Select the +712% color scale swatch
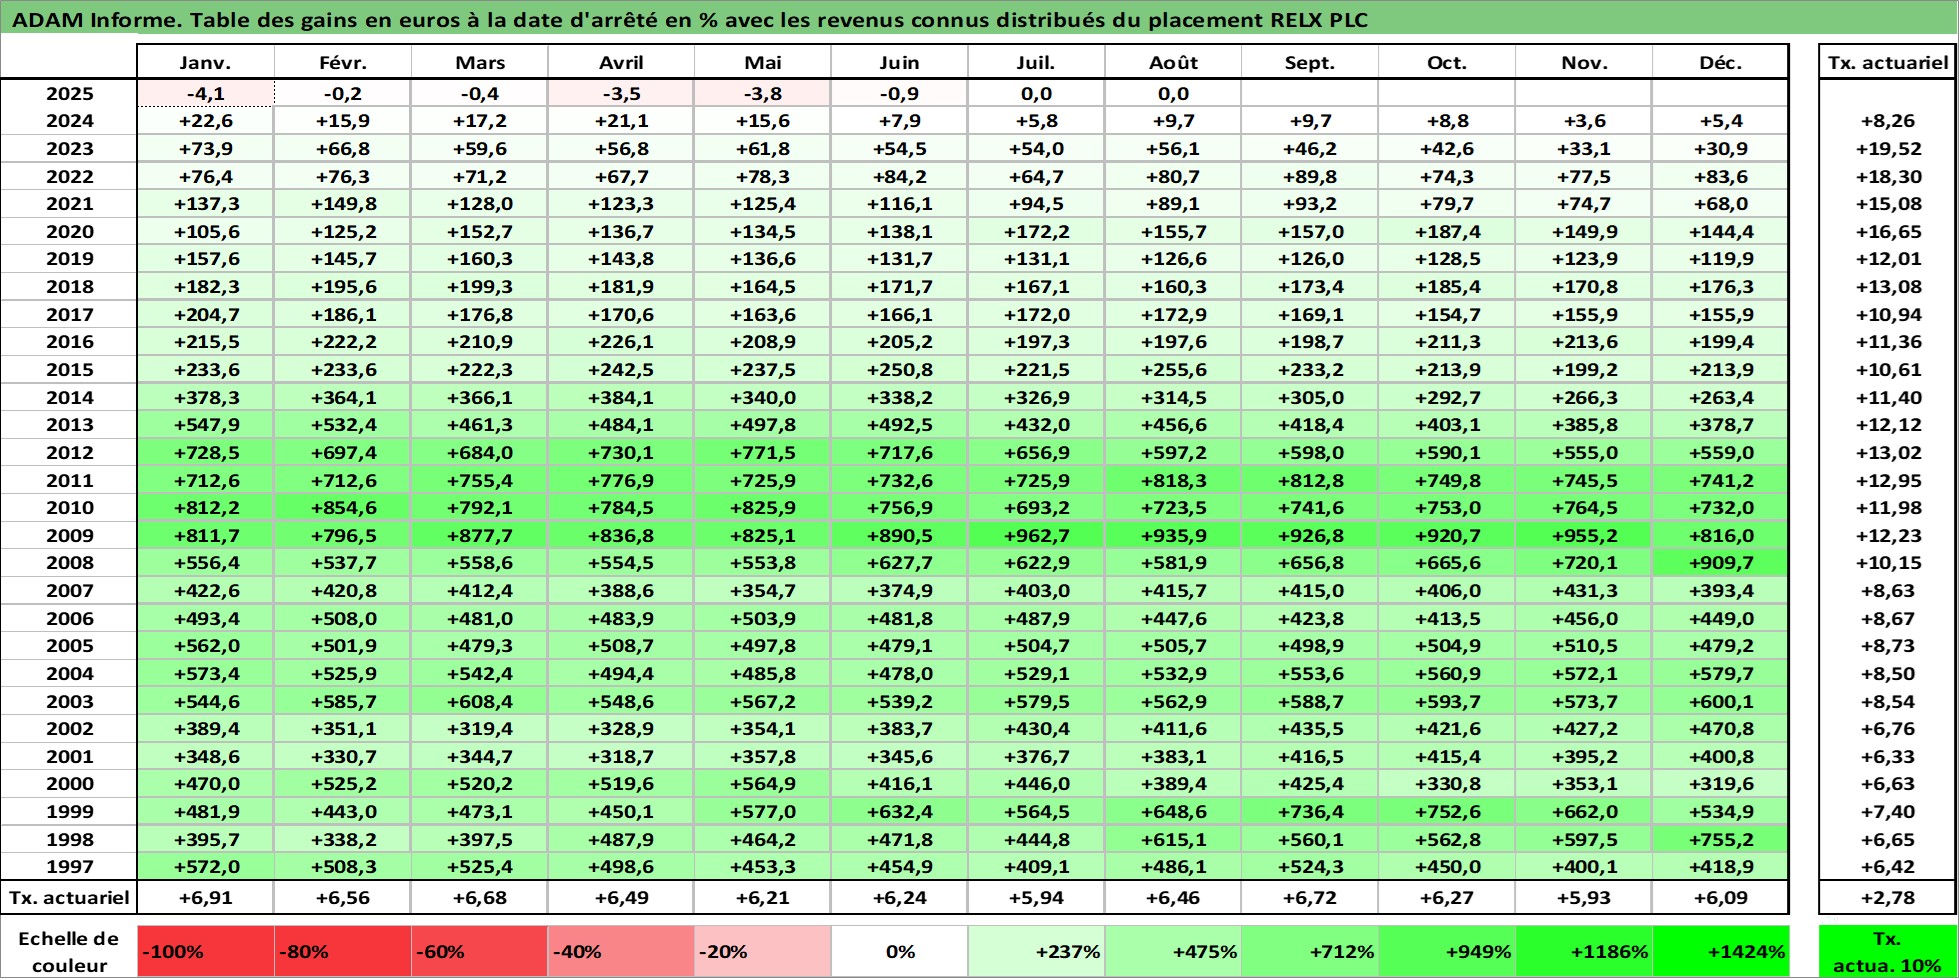1959x978 pixels. (x=1310, y=952)
